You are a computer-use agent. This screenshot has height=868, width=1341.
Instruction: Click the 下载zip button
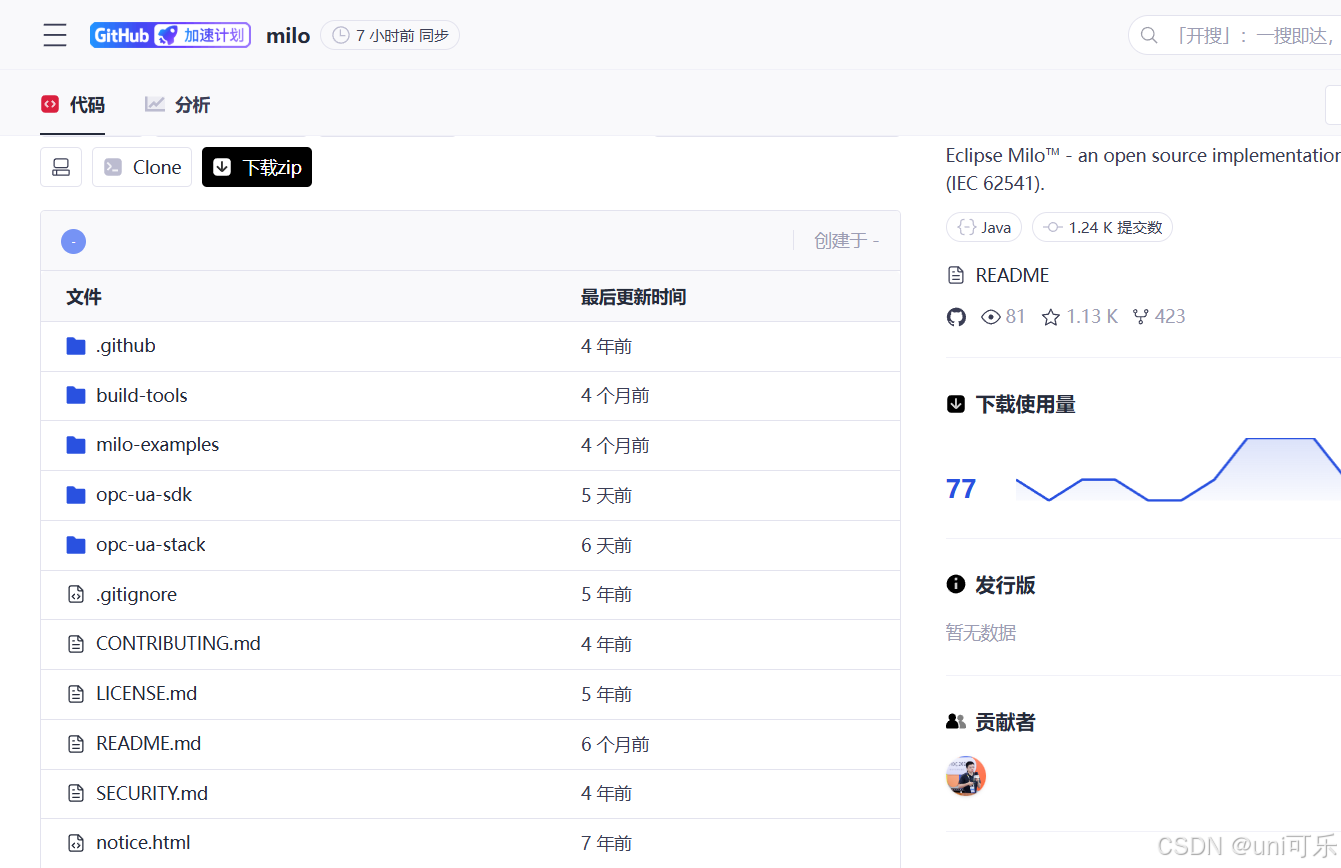click(257, 167)
